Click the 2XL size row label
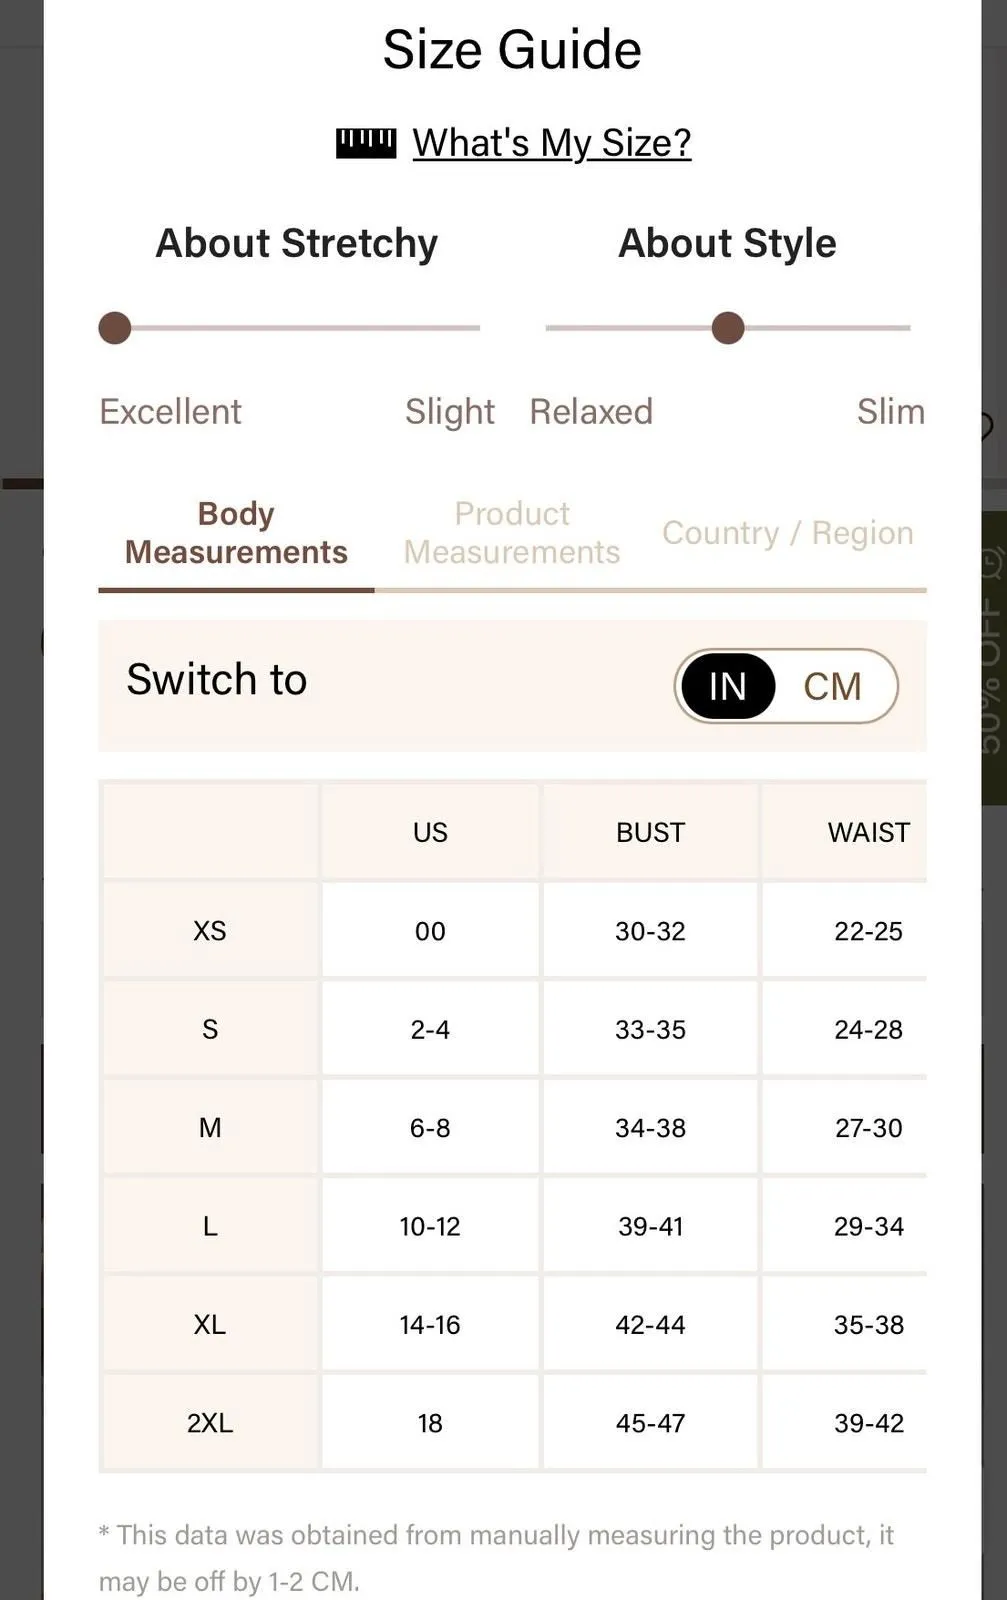 point(210,1423)
